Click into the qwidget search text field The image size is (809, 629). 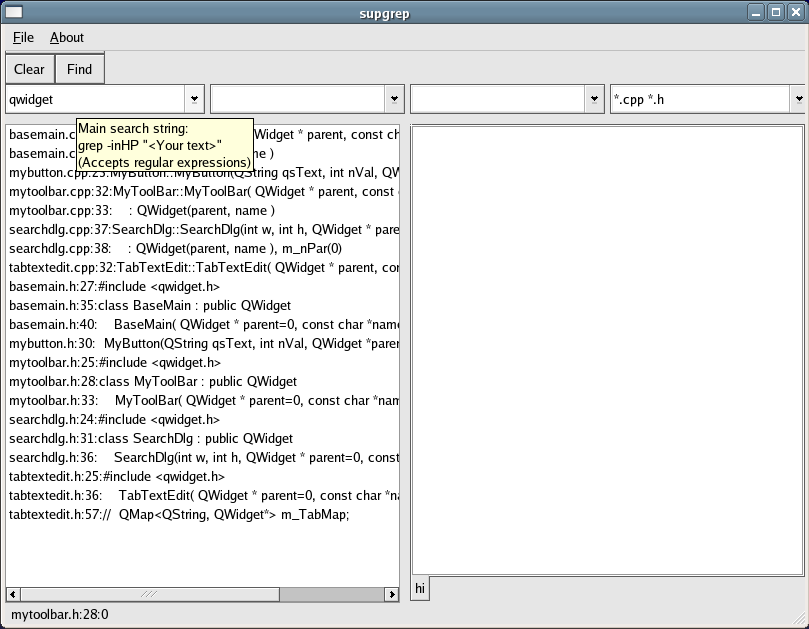[95, 99]
